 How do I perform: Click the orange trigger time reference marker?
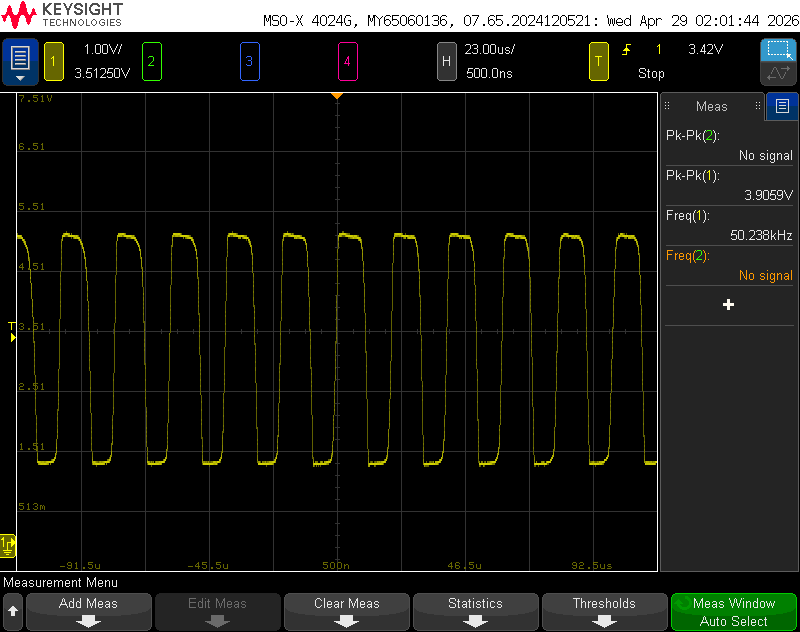[337, 96]
